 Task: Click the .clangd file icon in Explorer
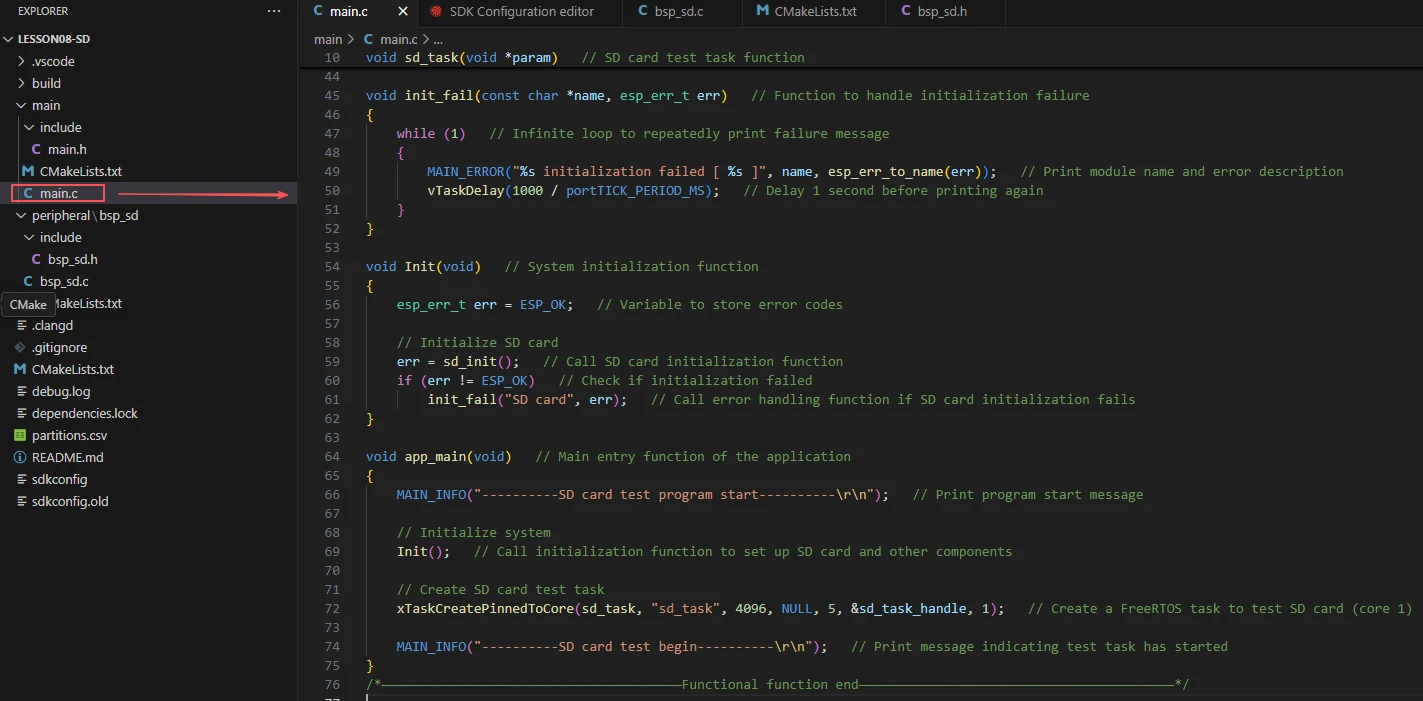20,326
